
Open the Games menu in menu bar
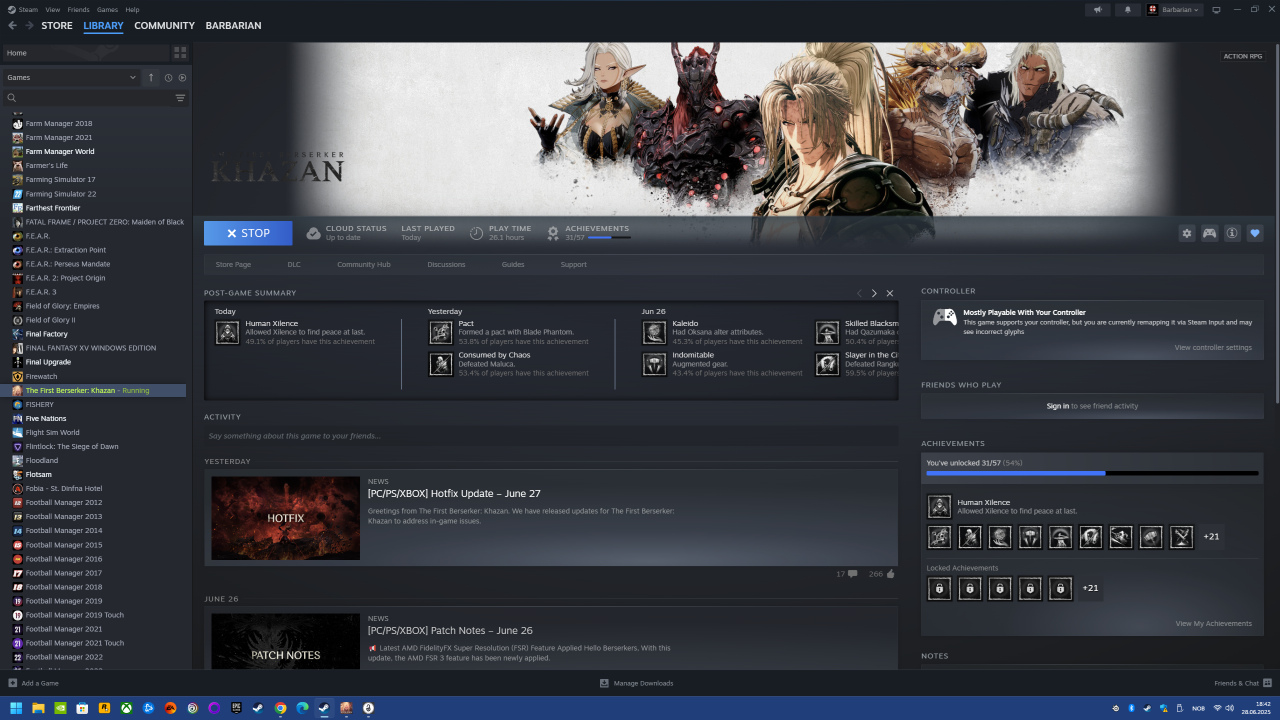coord(106,9)
